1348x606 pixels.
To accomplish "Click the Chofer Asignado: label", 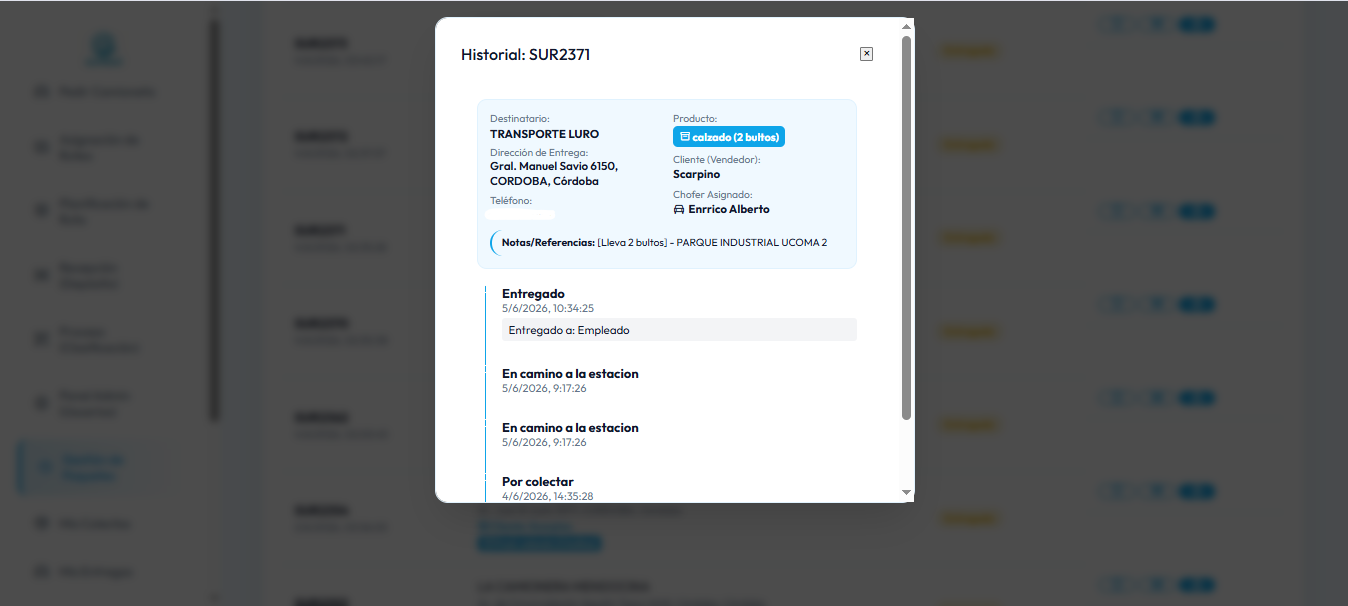I will pos(713,195).
